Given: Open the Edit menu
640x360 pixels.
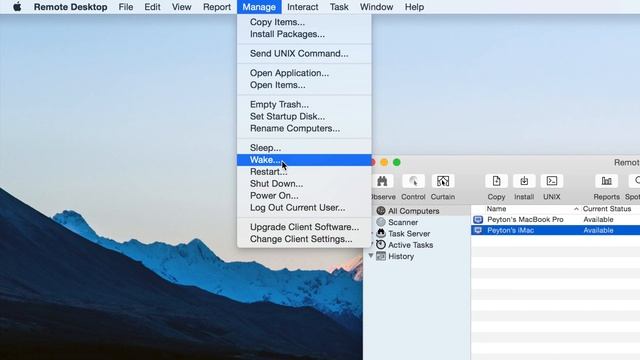Looking at the screenshot, I should coord(152,7).
